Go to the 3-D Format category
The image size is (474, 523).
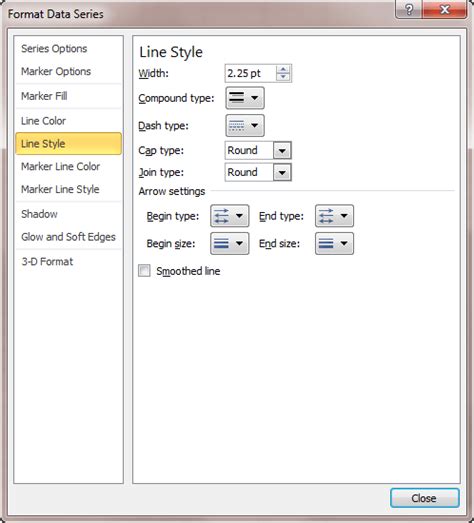[x=68, y=262]
